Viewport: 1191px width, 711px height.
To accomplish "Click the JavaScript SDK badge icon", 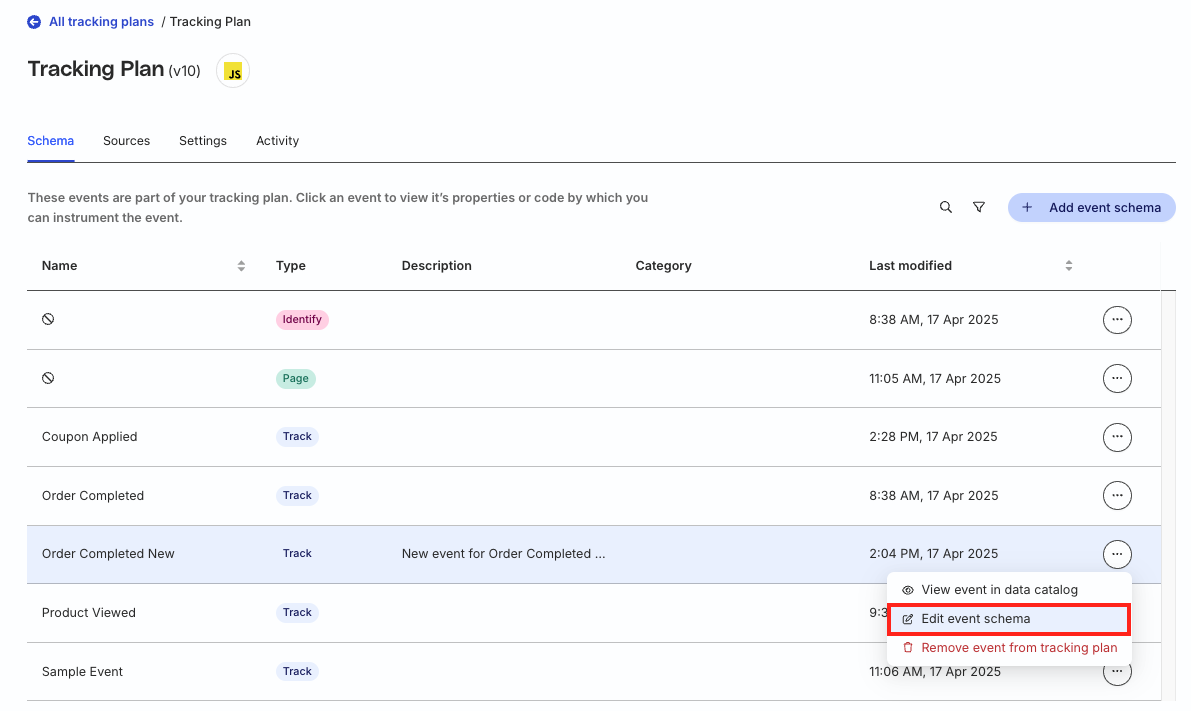I will (x=233, y=72).
